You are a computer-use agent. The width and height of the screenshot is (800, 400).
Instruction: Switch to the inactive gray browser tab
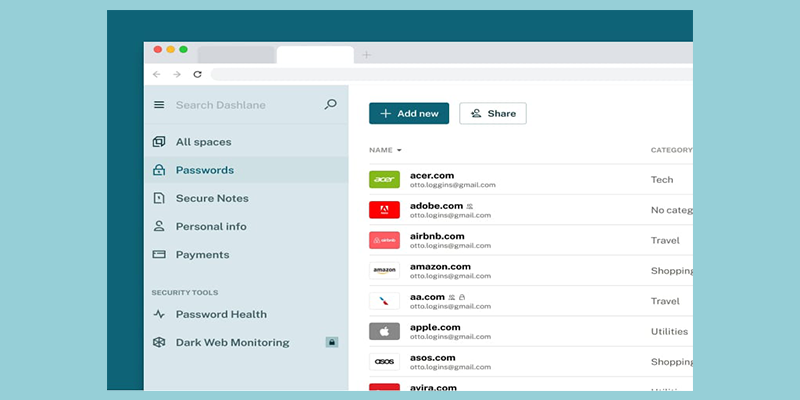click(236, 55)
